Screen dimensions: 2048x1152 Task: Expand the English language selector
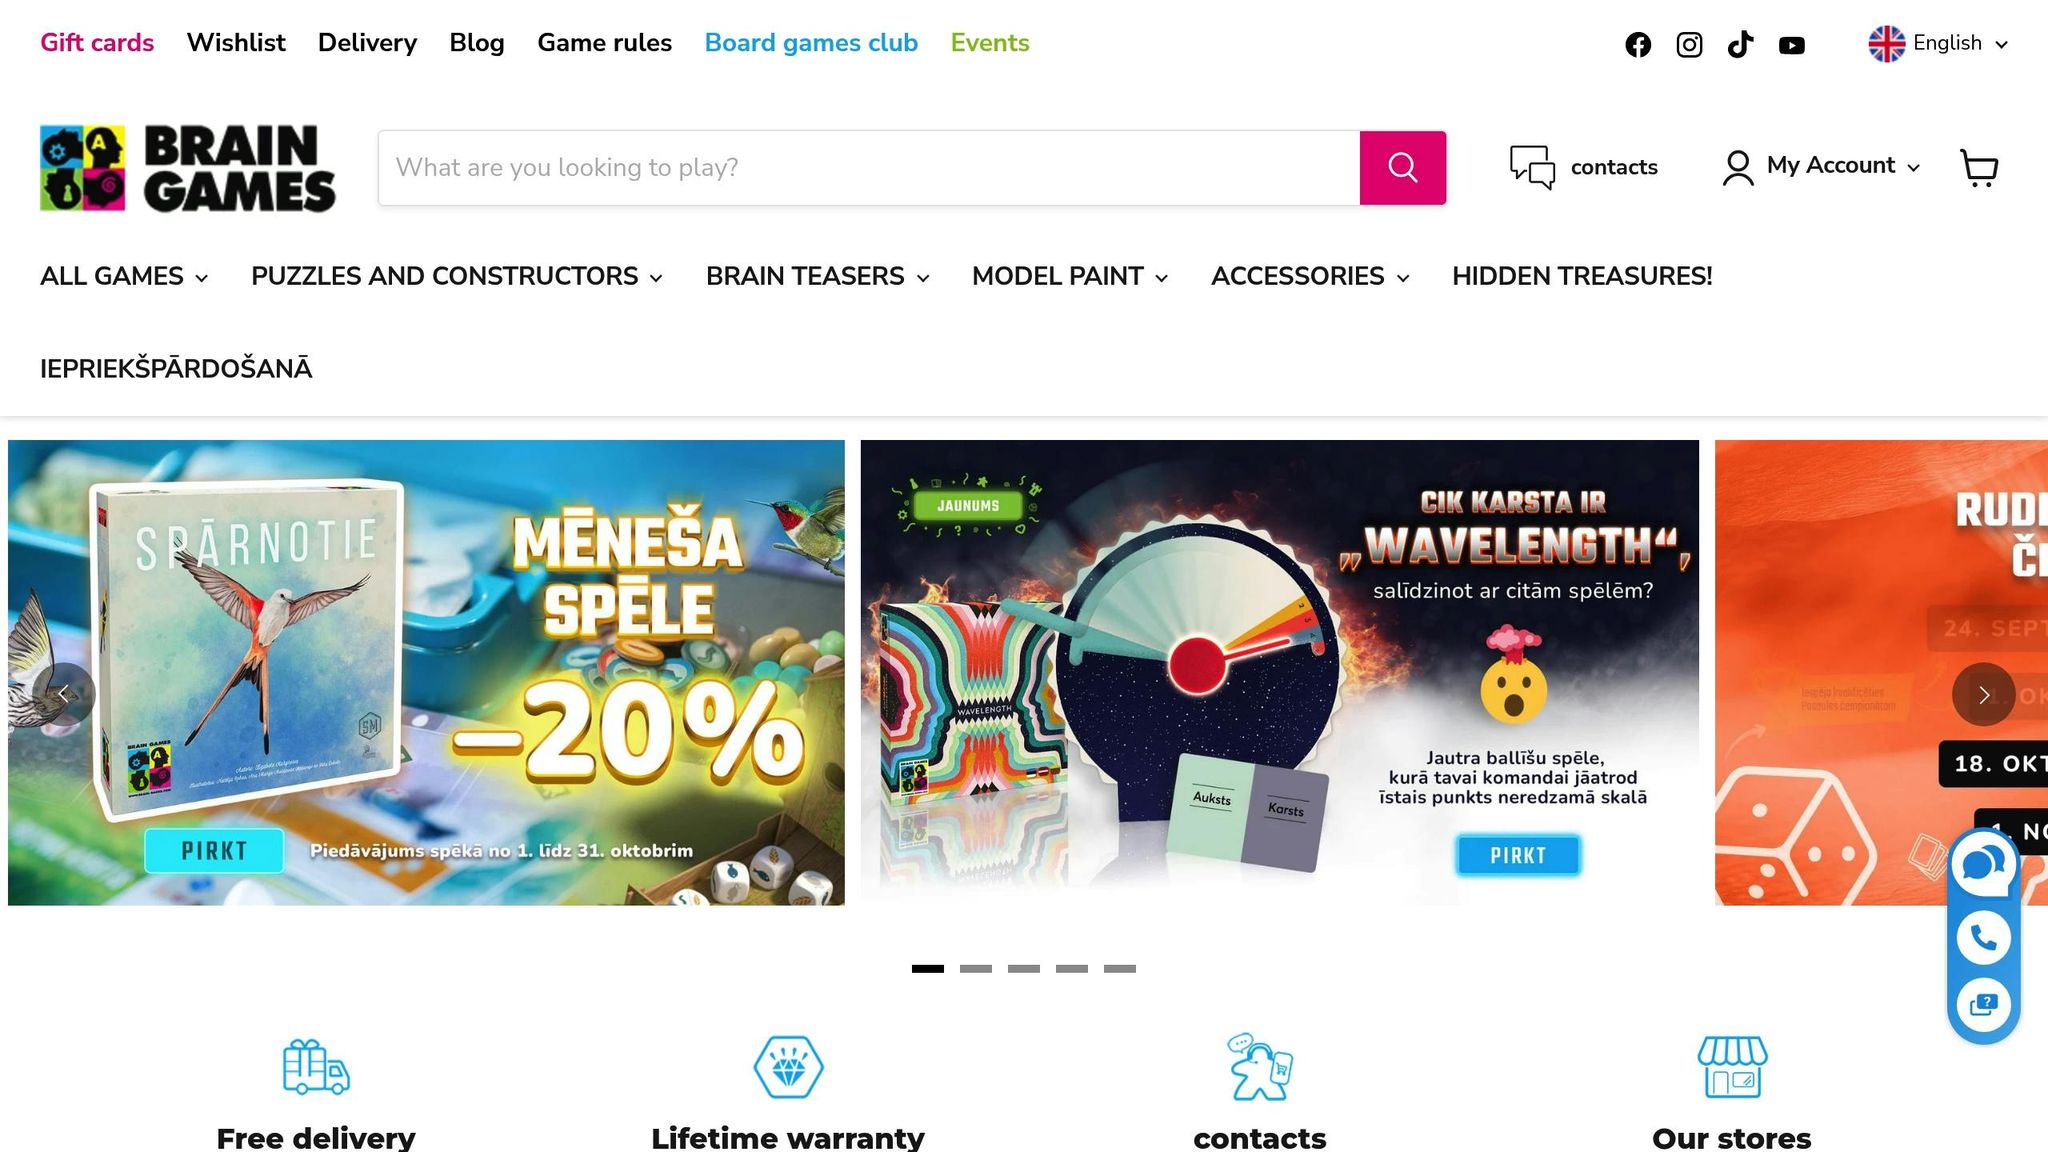coord(1938,44)
